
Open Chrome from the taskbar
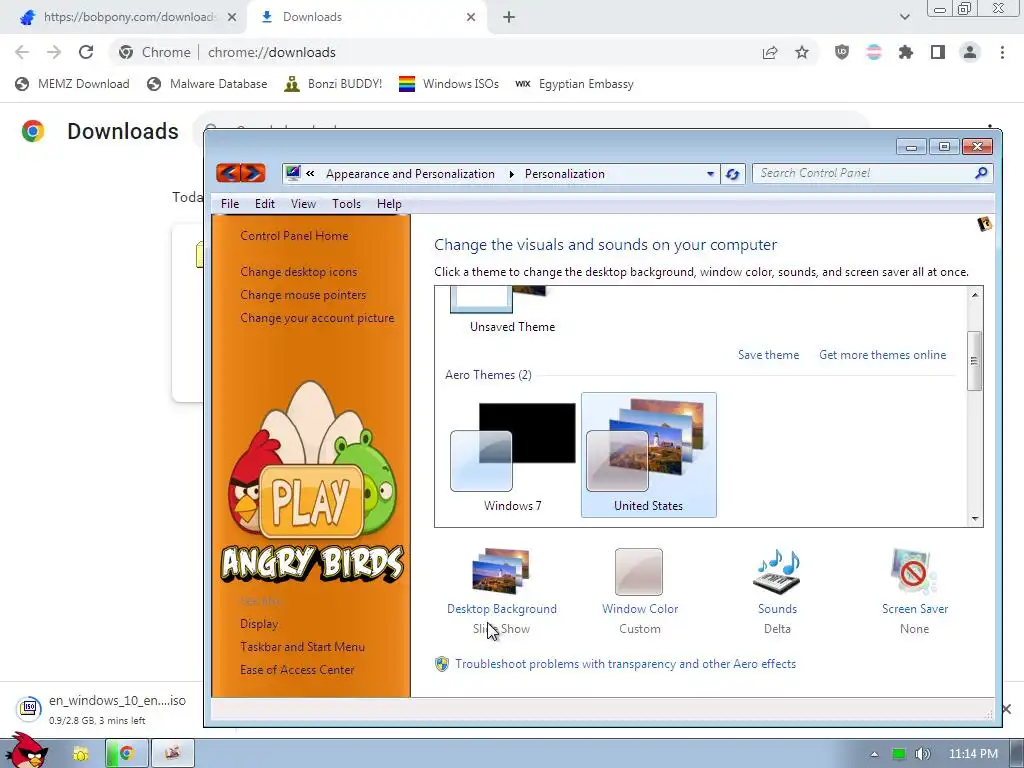pos(127,754)
